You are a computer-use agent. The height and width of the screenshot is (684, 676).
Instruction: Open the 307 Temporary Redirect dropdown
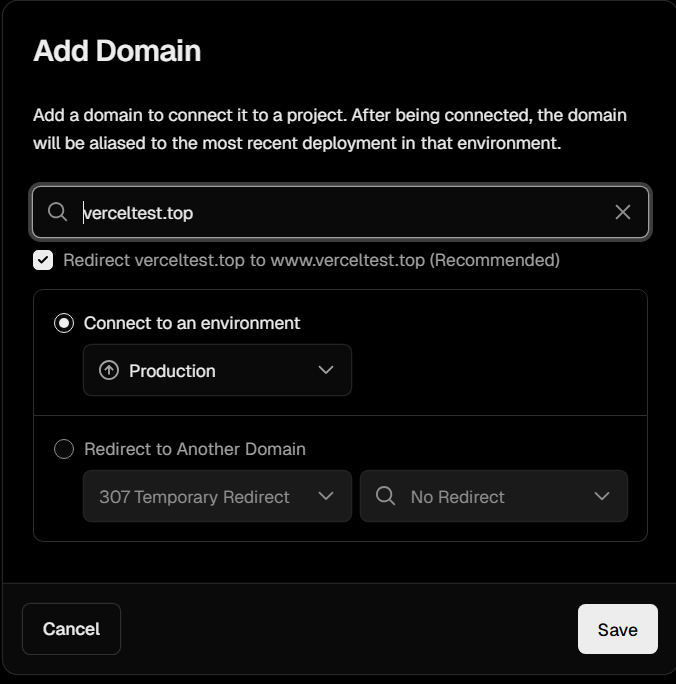[x=217, y=496]
